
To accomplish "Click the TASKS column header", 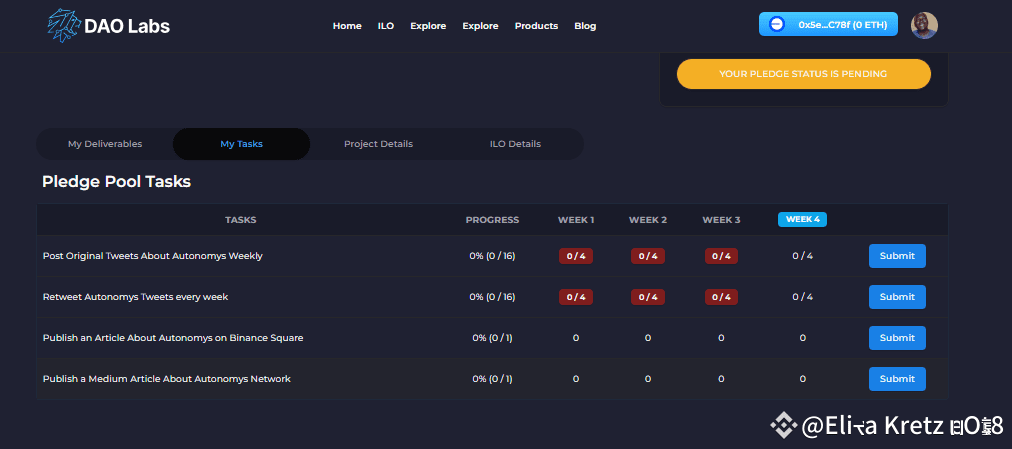I will coord(241,220).
